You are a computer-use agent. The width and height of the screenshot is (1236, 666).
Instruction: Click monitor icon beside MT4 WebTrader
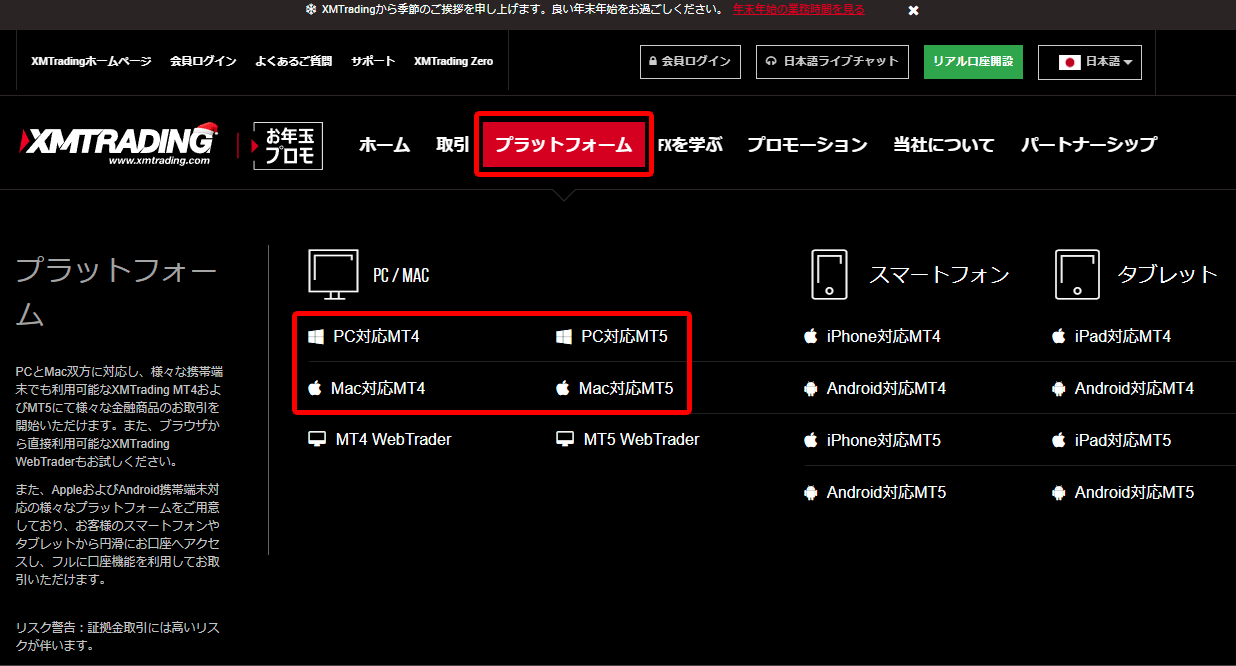click(317, 439)
